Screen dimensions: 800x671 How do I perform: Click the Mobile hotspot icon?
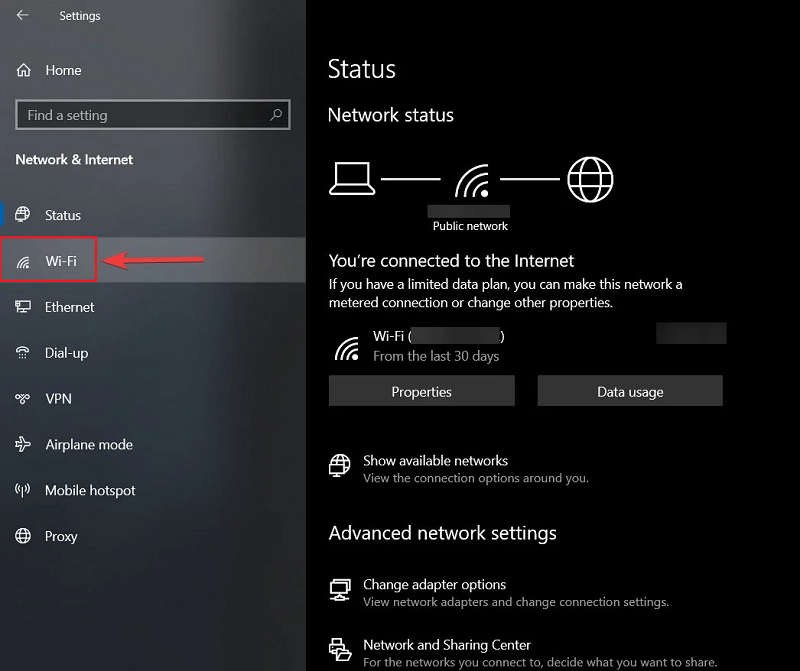[x=23, y=491]
